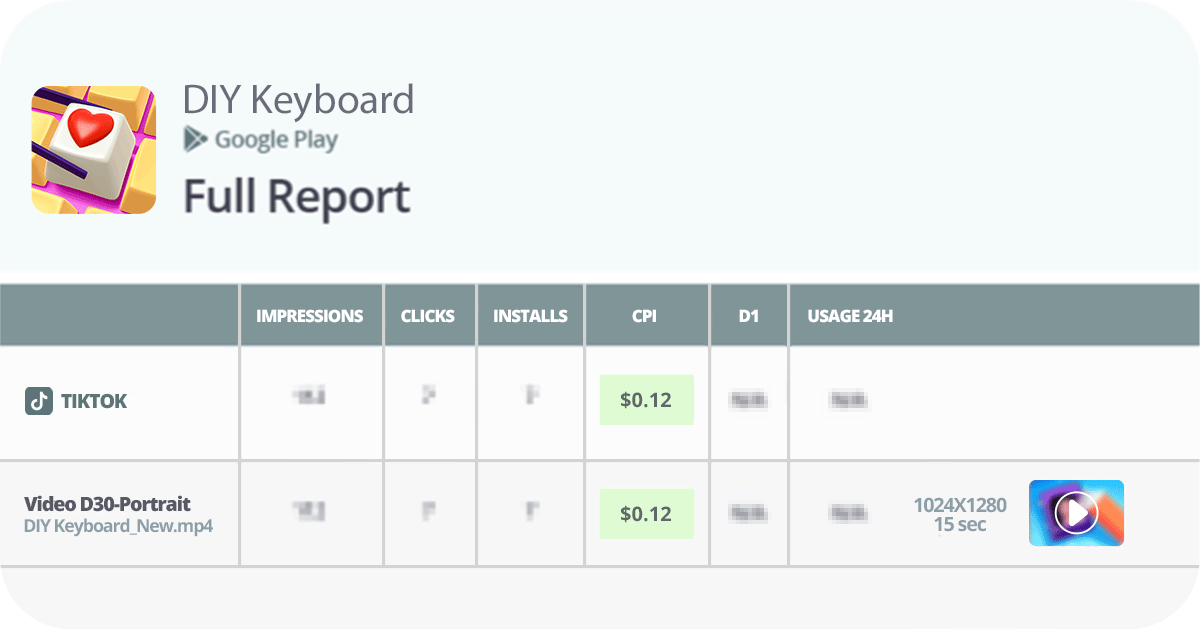The height and width of the screenshot is (630, 1200).
Task: Click the 1024X1280 15 sec video info
Action: tap(959, 514)
